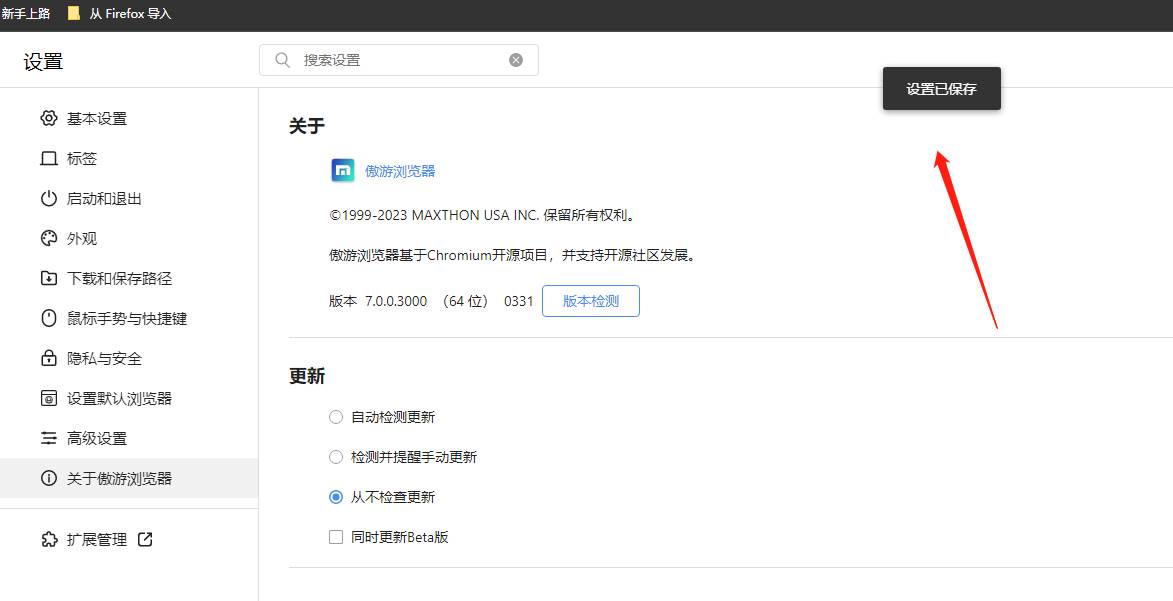1173x601 pixels.
Task: Click the external link icon after 扩展管理
Action: click(145, 539)
